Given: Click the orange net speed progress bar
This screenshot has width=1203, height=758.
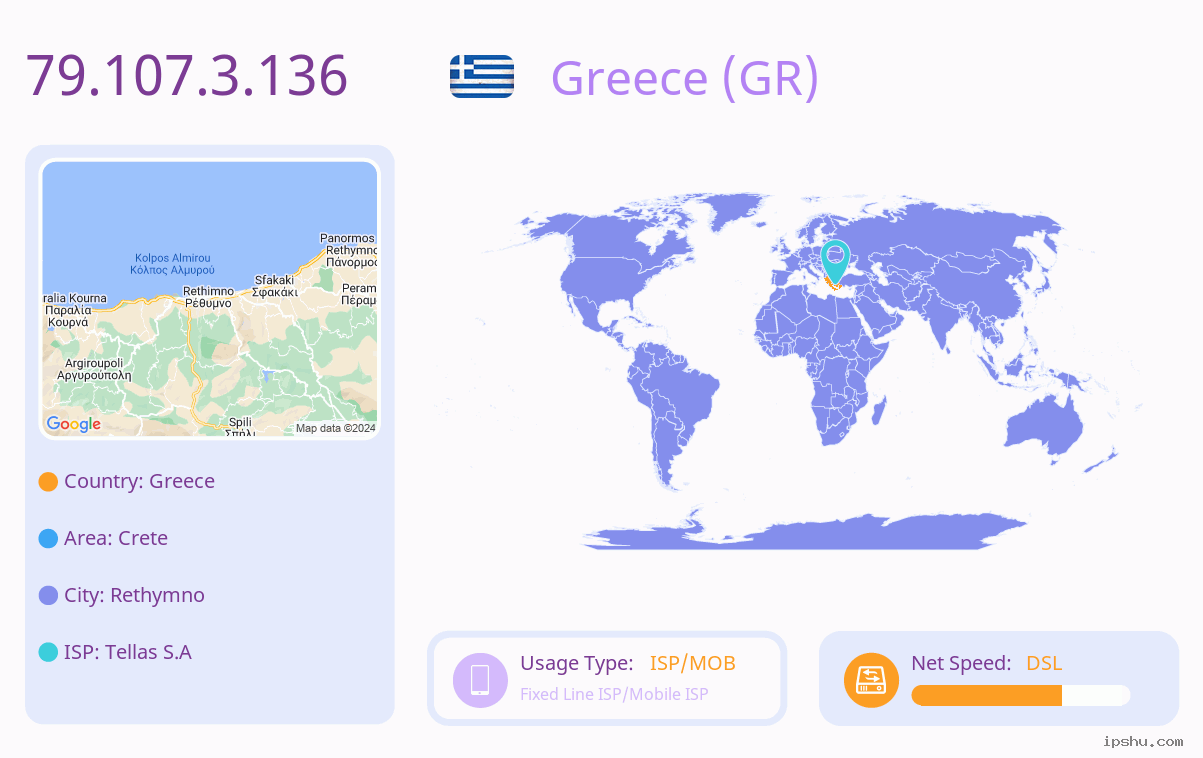Looking at the screenshot, I should click(1021, 696).
